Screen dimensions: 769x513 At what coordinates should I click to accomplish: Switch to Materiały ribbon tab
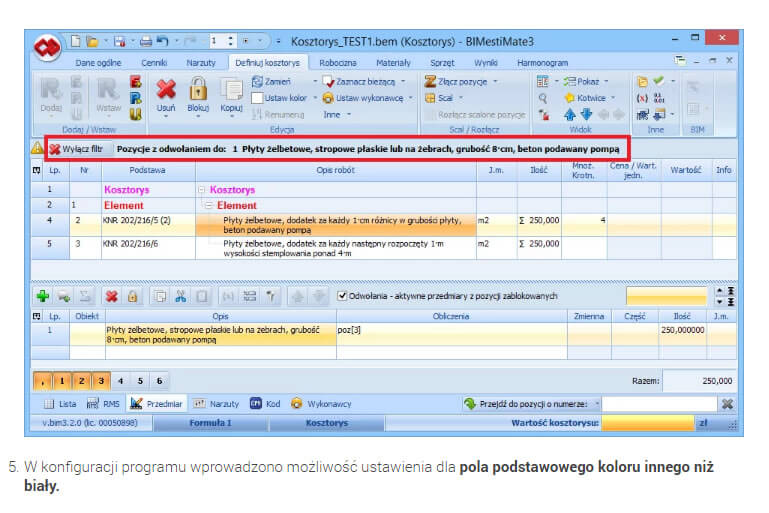pos(393,63)
